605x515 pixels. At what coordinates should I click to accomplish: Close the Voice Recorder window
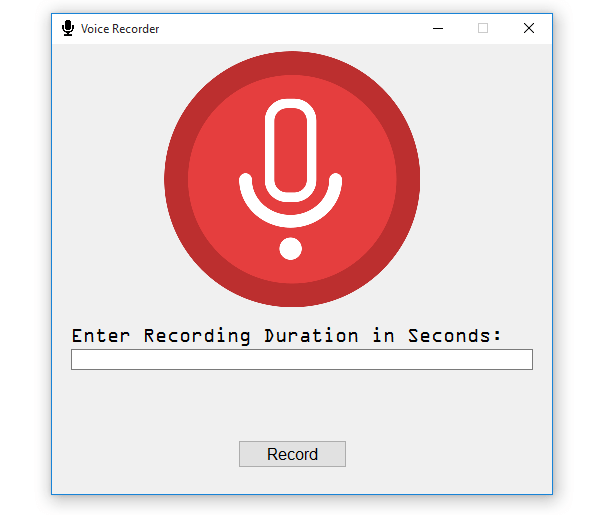click(529, 28)
